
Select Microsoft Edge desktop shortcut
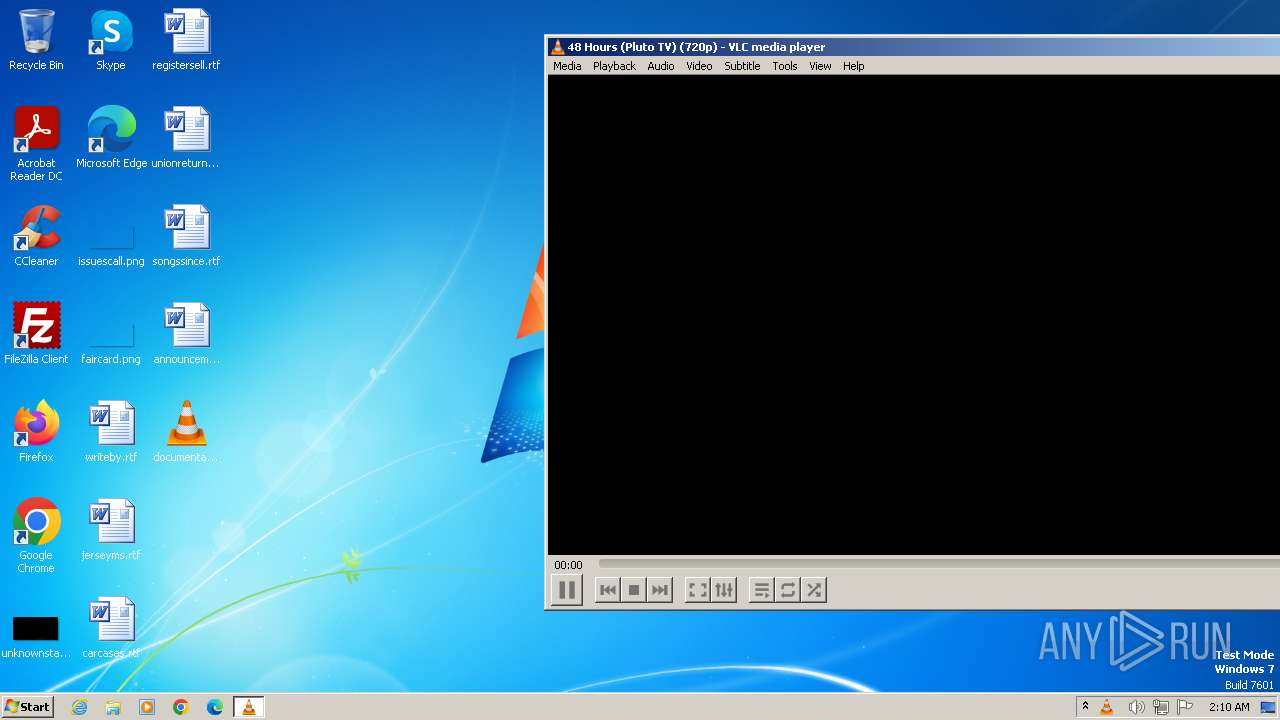111,138
